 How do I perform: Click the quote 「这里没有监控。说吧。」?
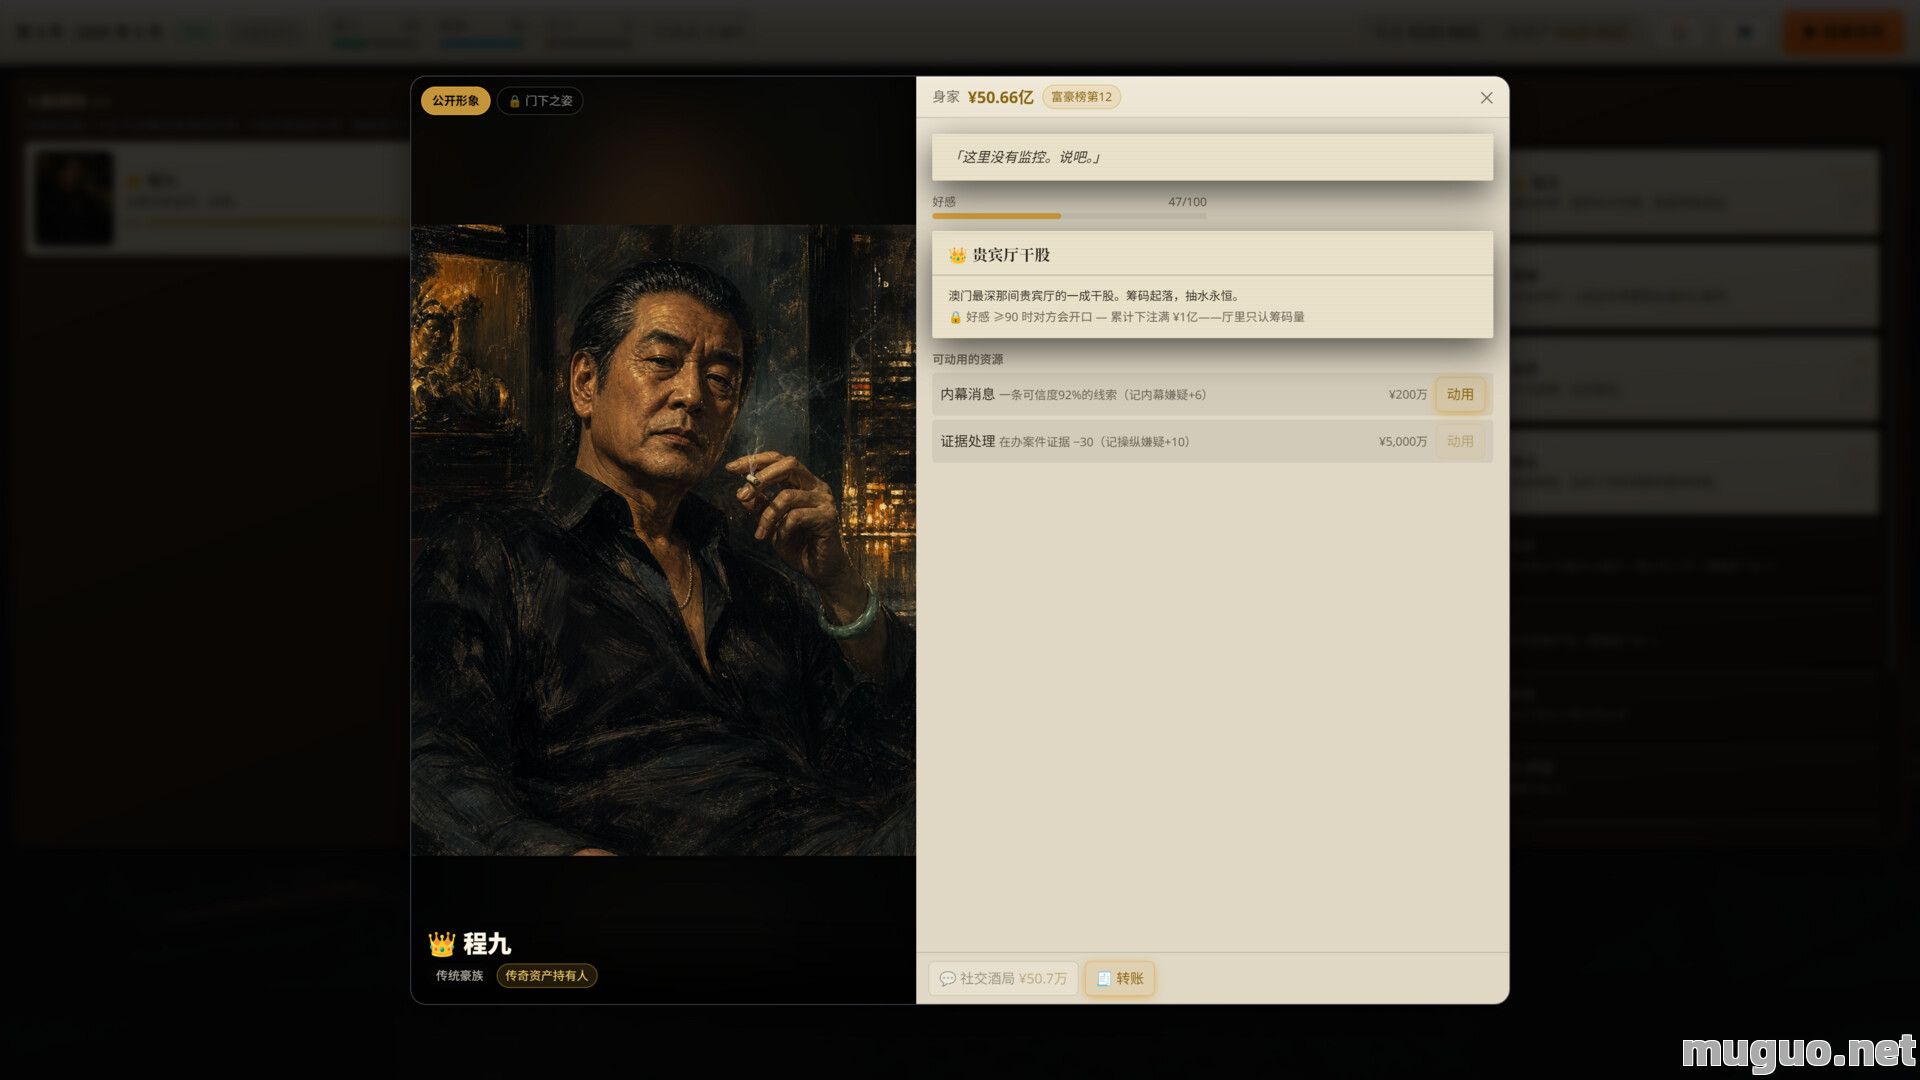pos(1026,157)
